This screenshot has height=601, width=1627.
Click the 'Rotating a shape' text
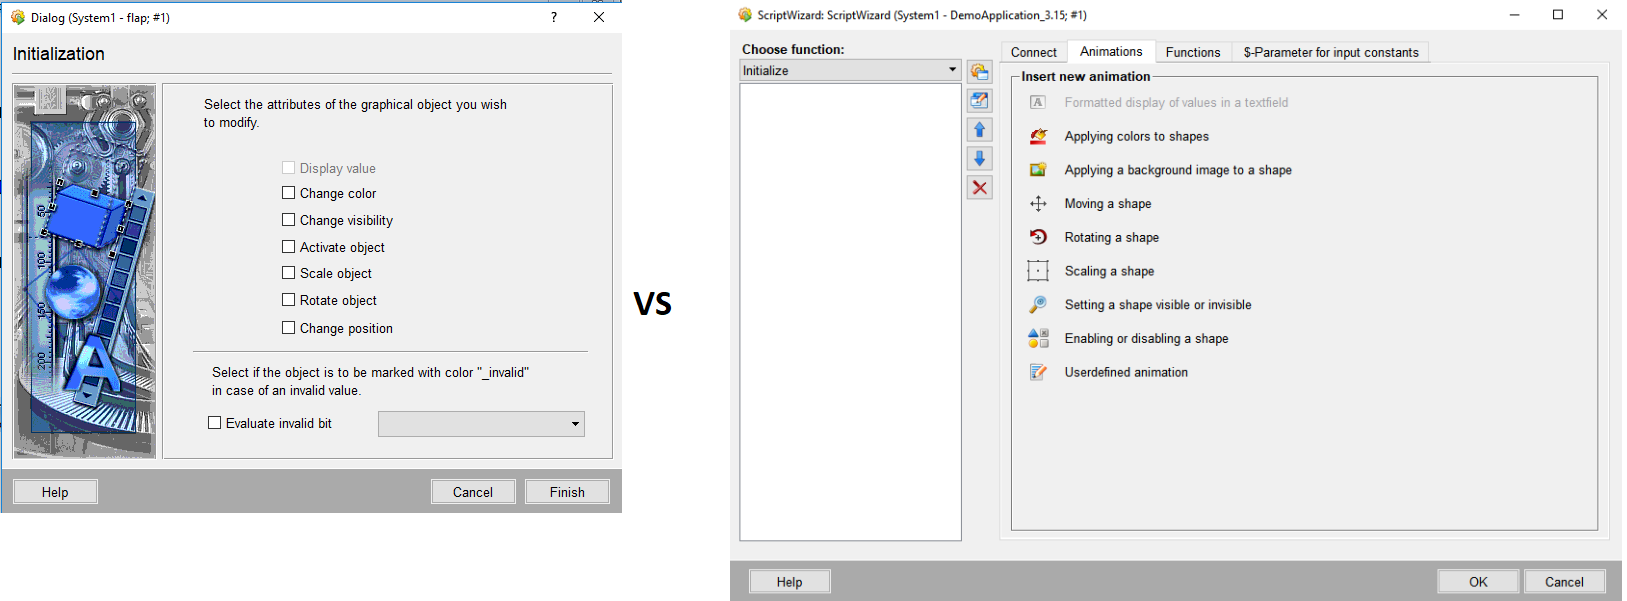coord(1112,237)
